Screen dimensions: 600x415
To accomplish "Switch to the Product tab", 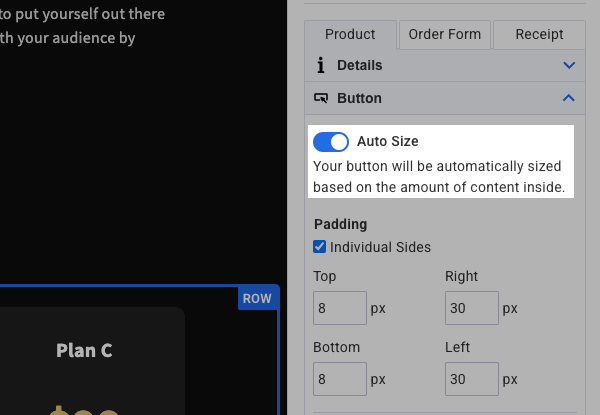I will [x=350, y=34].
